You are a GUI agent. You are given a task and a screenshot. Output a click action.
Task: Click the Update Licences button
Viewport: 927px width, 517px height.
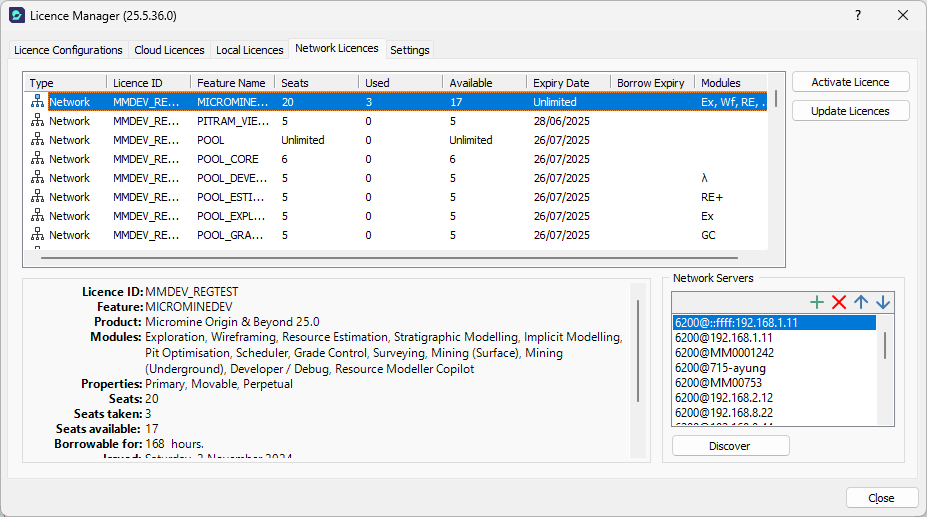click(850, 111)
